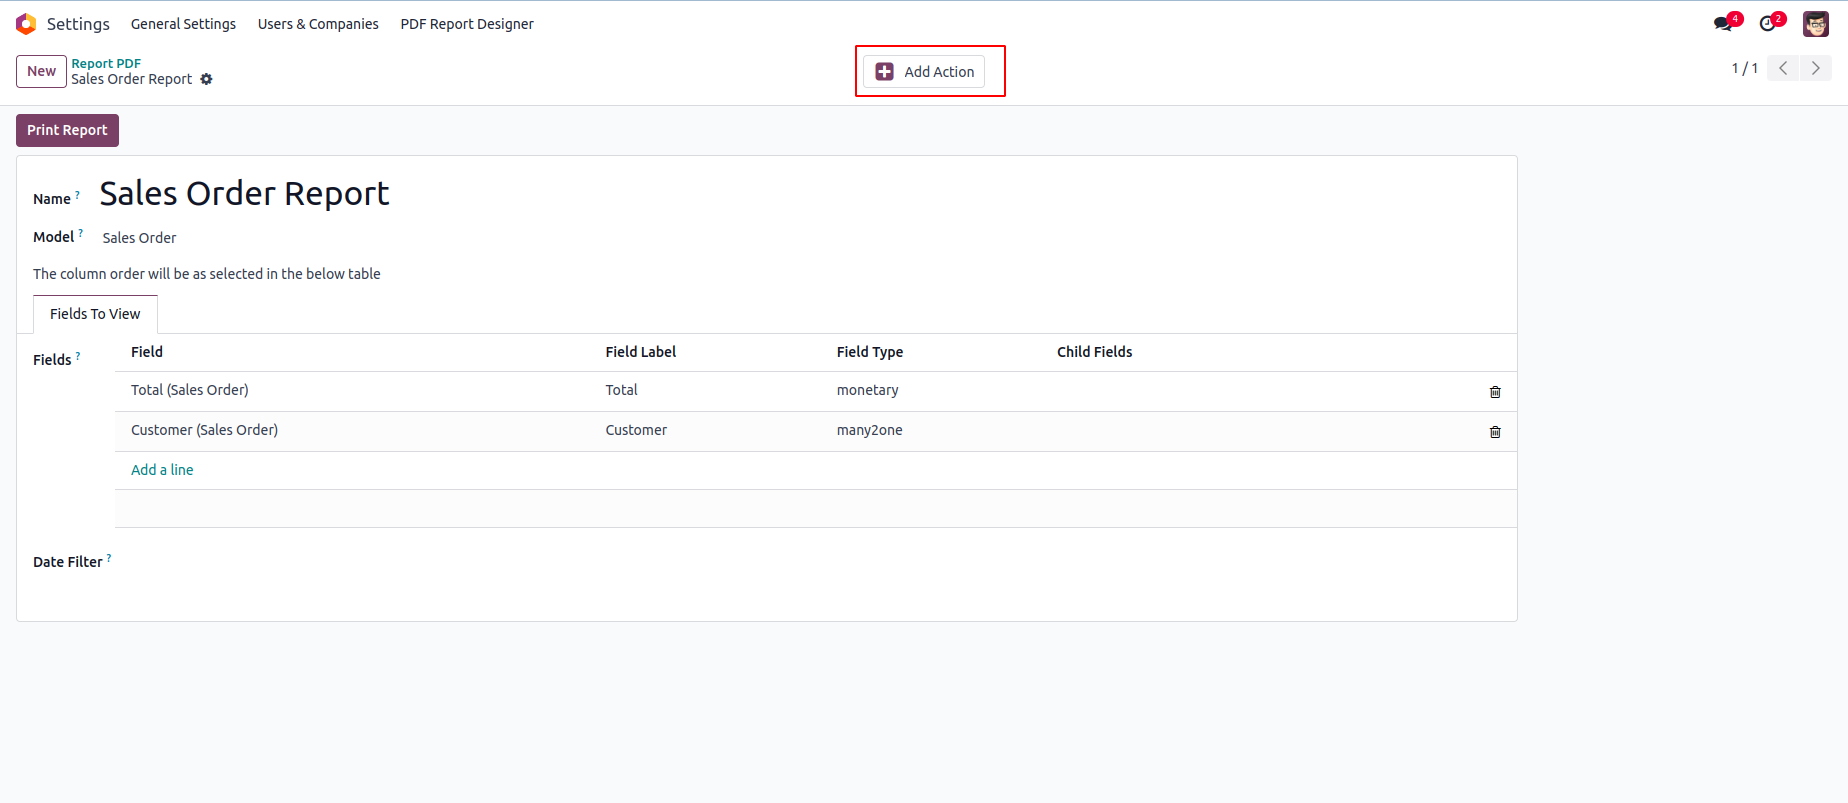The image size is (1848, 803).
Task: Delete the Total (Sales Order) row
Action: 1495,392
